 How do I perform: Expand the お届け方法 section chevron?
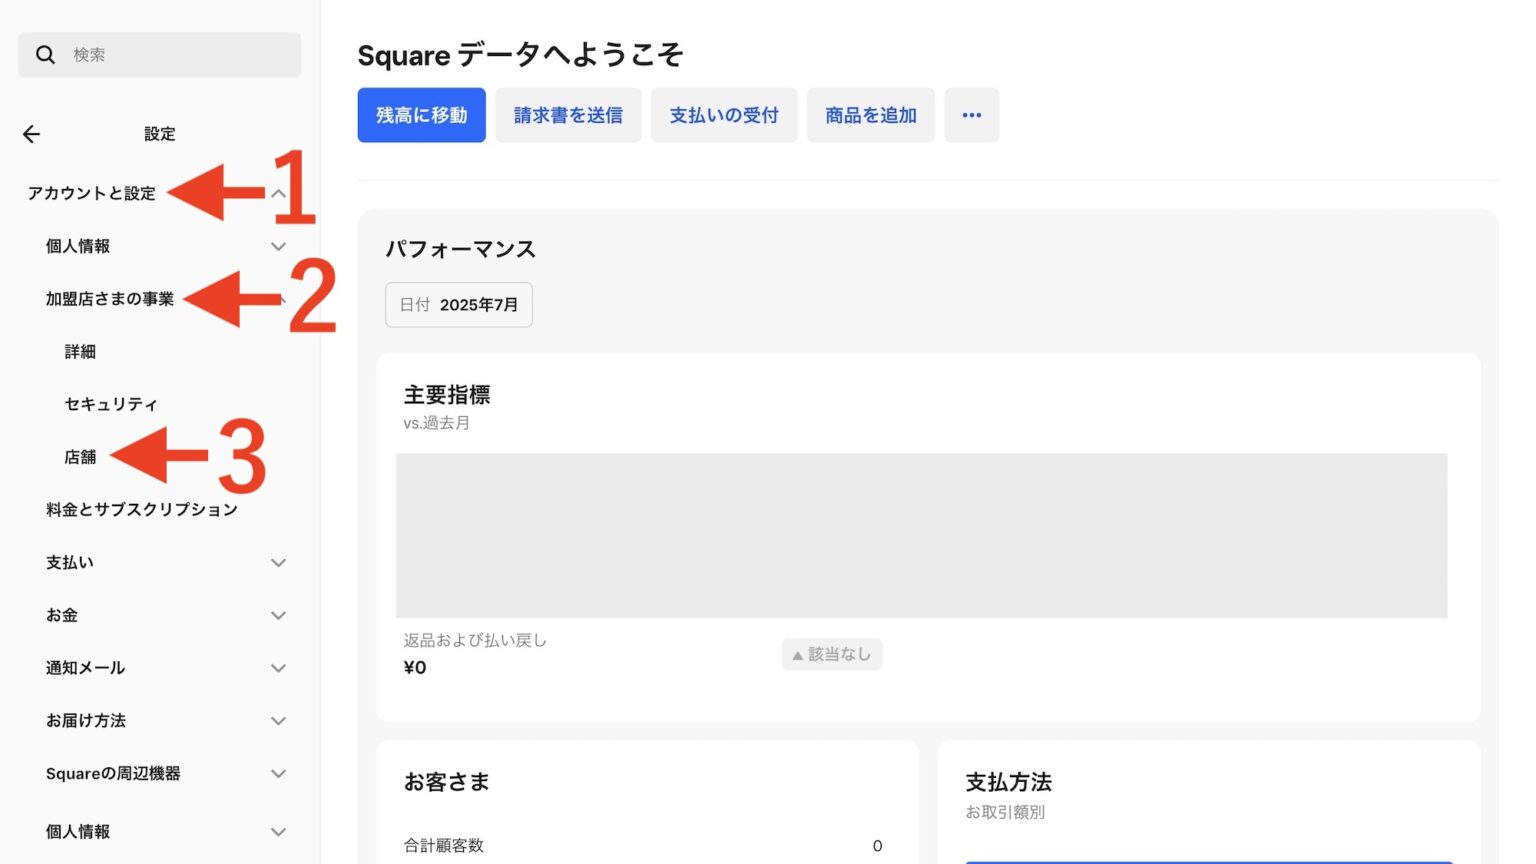pos(279,721)
